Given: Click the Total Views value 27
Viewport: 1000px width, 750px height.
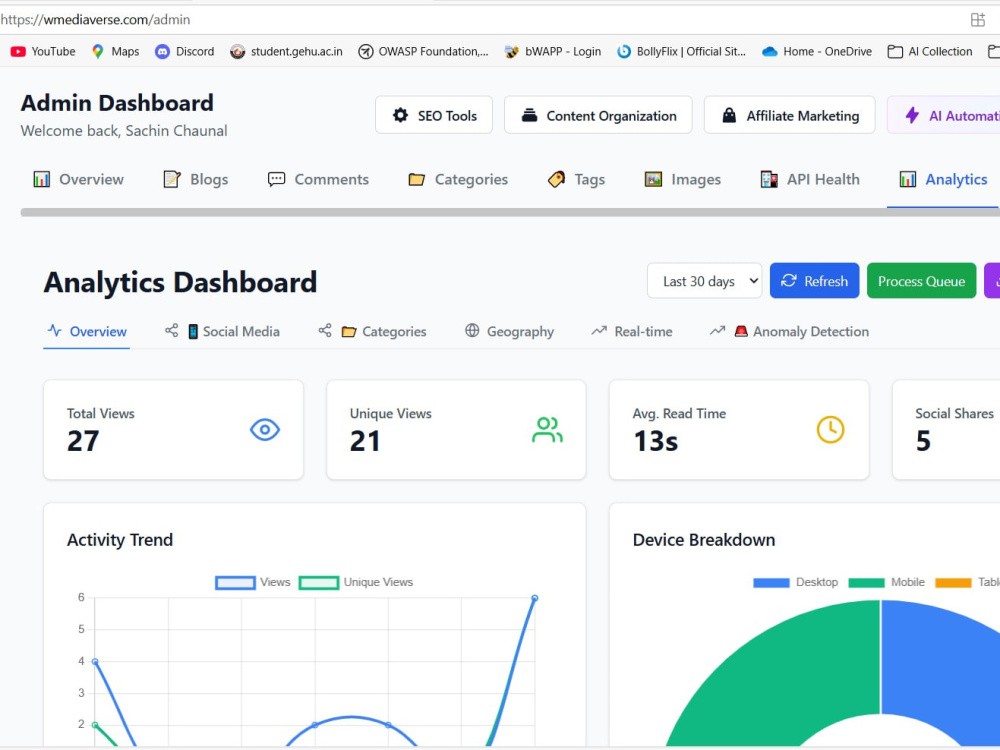Looking at the screenshot, I should [x=83, y=441].
